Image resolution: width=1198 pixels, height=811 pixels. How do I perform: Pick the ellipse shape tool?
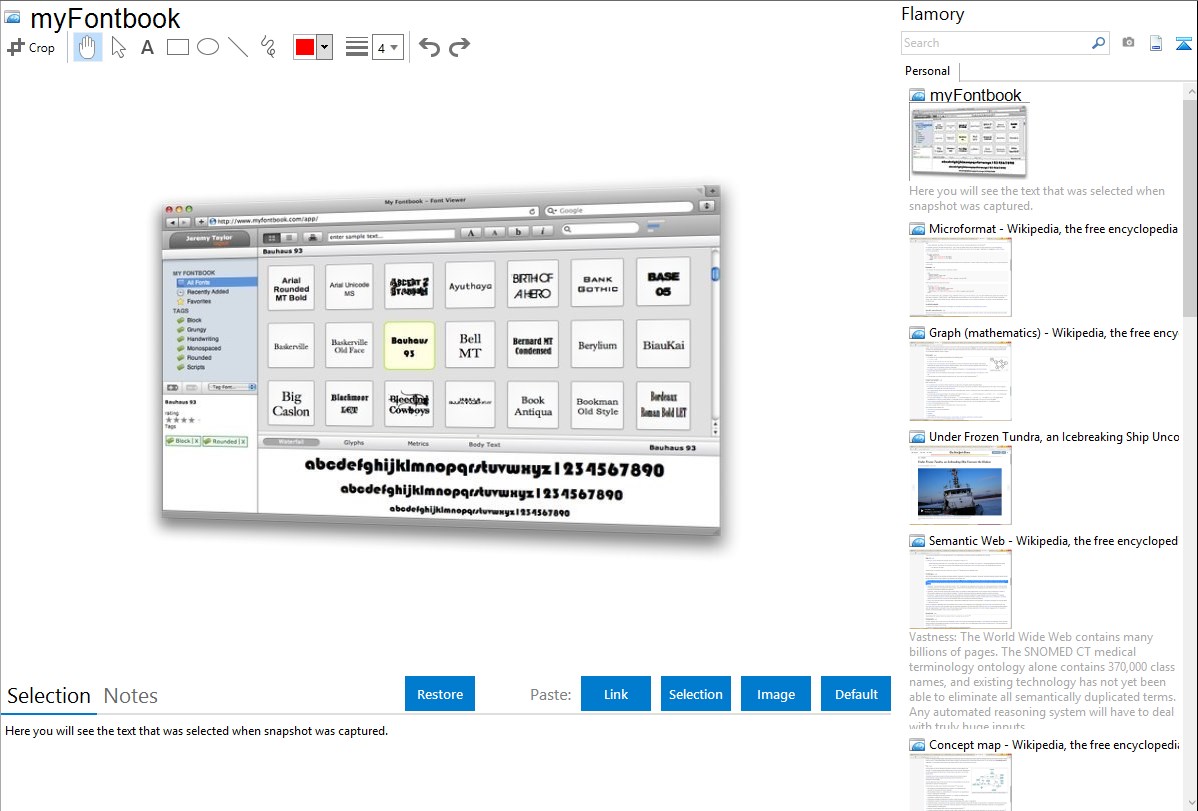coord(207,47)
